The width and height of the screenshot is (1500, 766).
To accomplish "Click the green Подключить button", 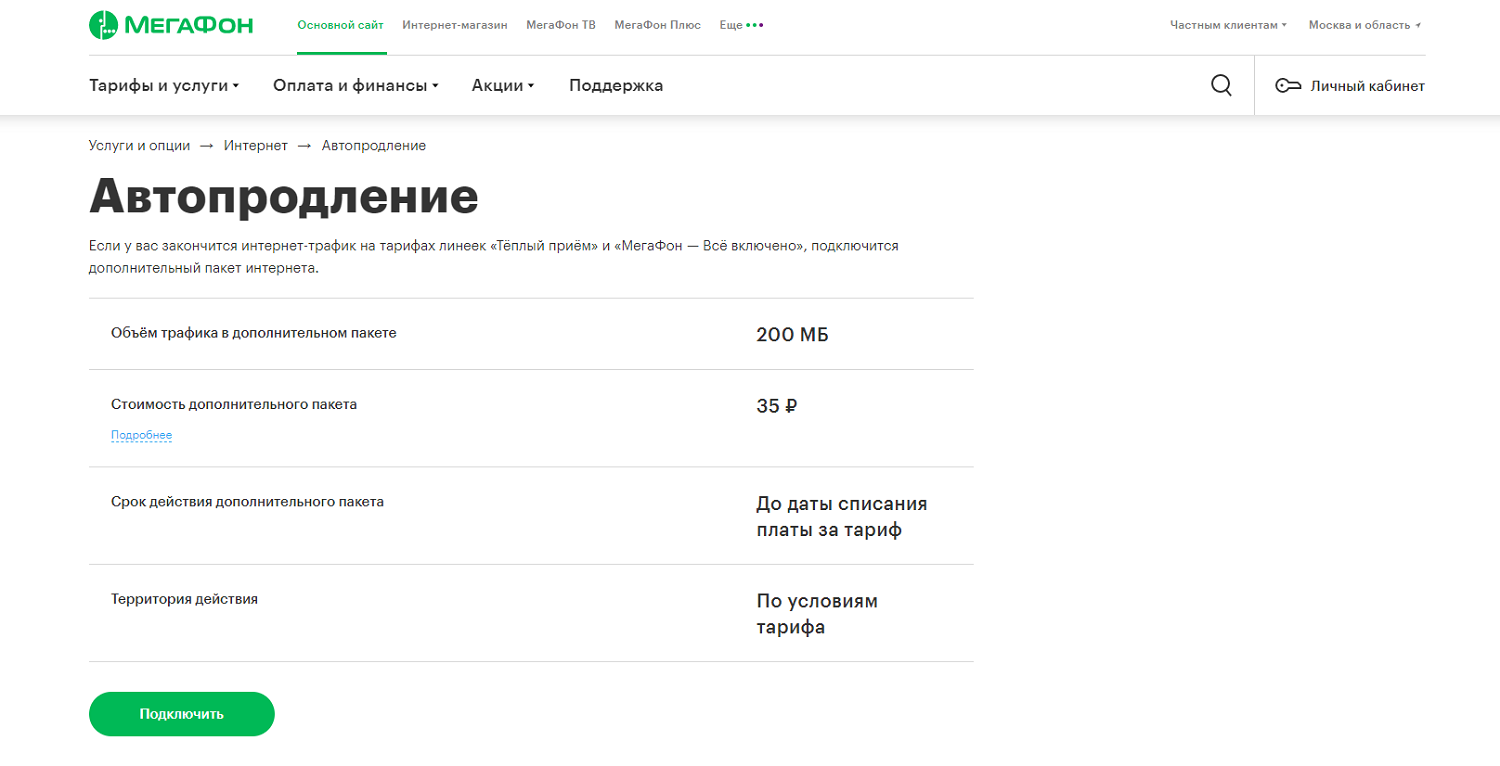I will point(182,714).
